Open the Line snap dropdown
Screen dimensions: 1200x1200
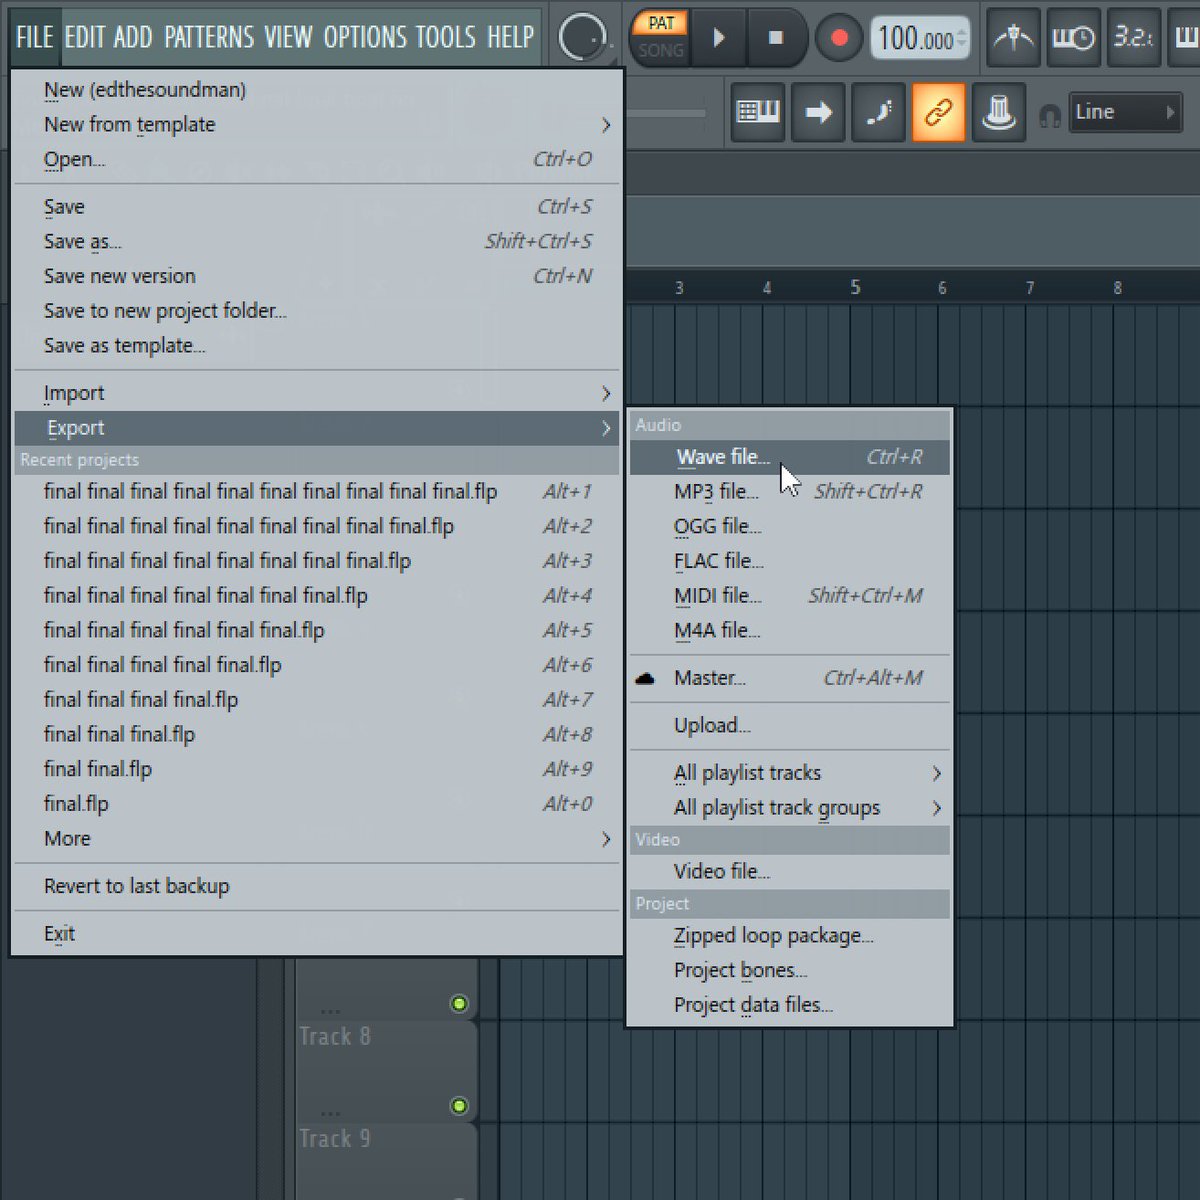[x=1126, y=112]
